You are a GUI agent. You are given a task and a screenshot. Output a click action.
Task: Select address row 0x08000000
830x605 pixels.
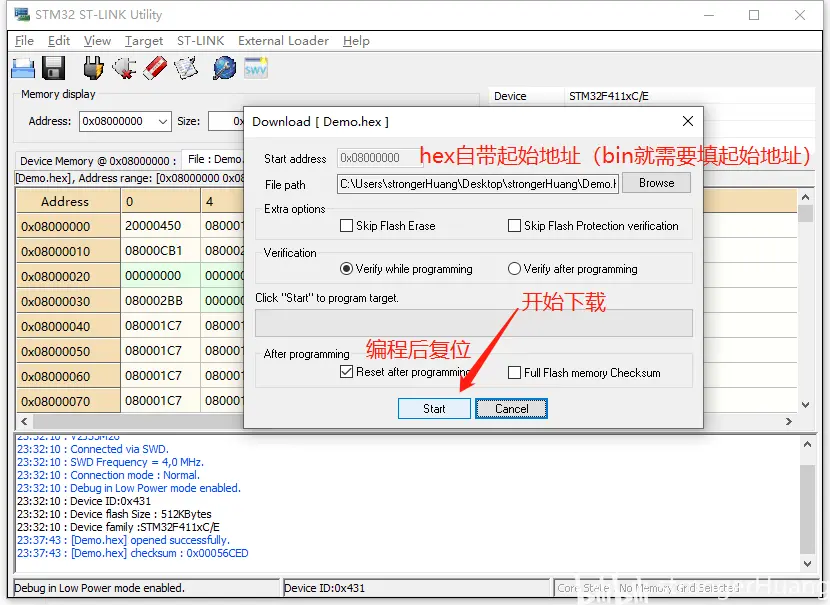[x=68, y=227]
